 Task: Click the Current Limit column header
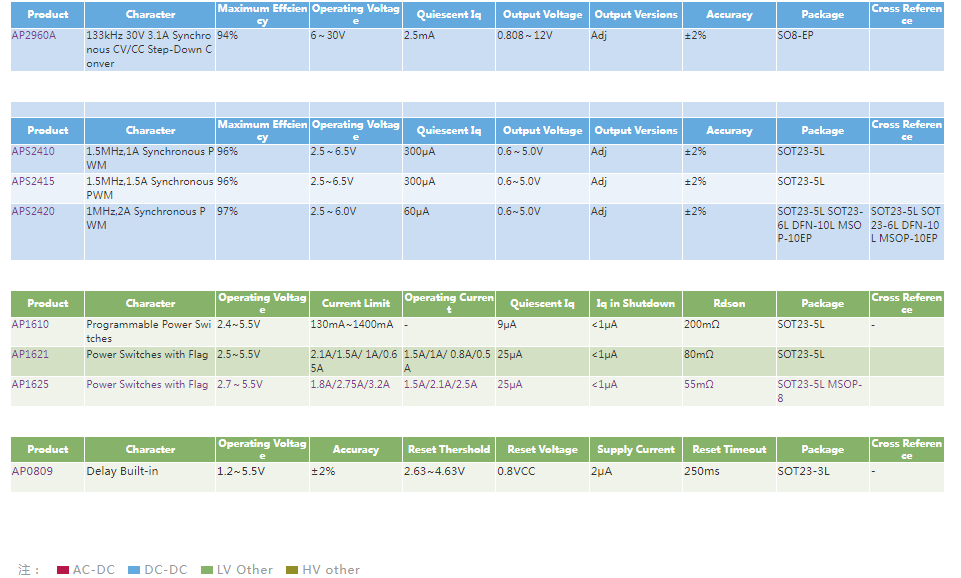tap(356, 304)
